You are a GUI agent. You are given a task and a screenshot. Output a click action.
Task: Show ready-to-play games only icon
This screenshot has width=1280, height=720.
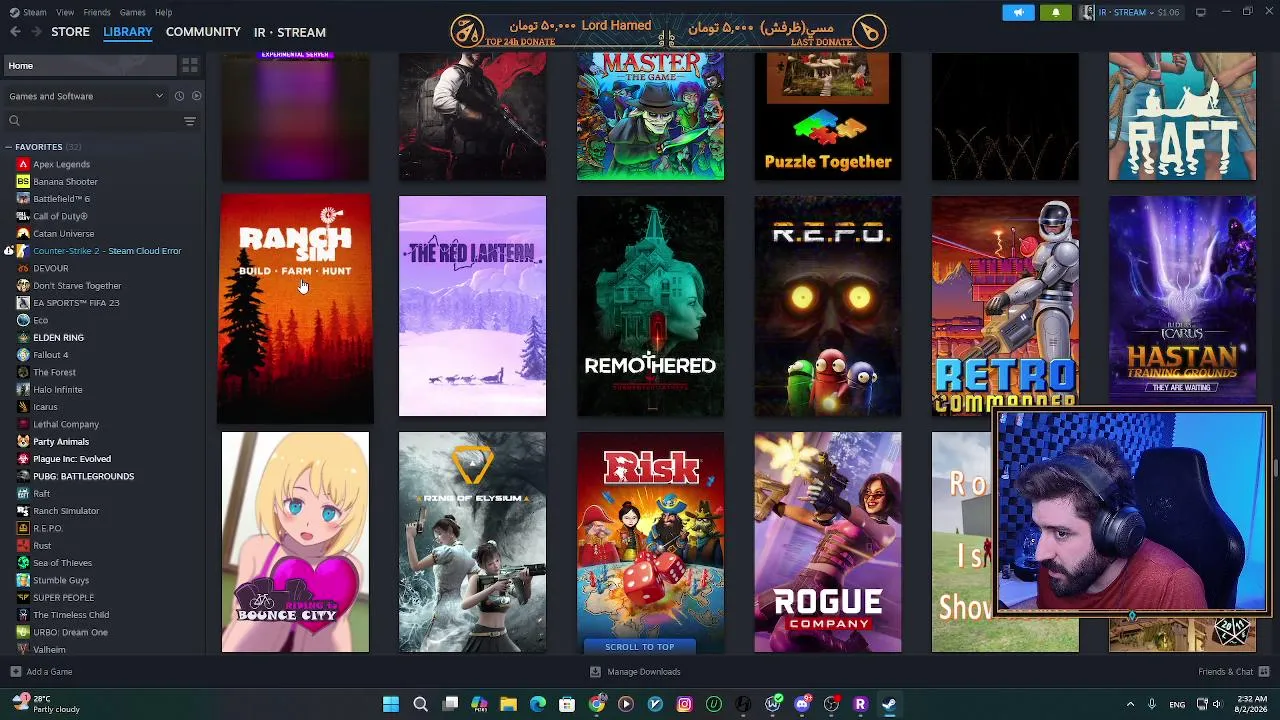tap(196, 96)
